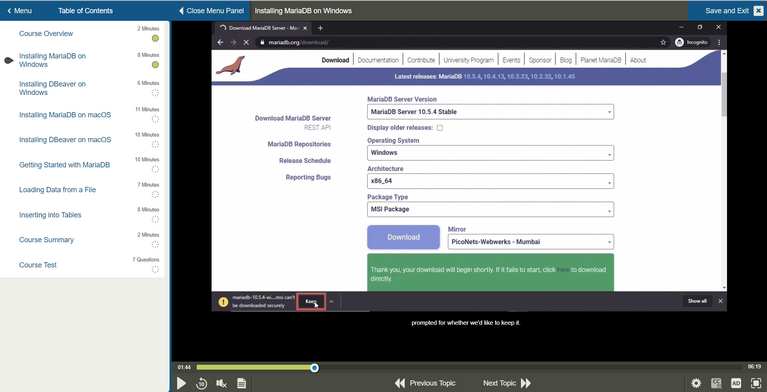Mute the video audio icon
Viewport: 767px width, 392px height.
(221, 383)
